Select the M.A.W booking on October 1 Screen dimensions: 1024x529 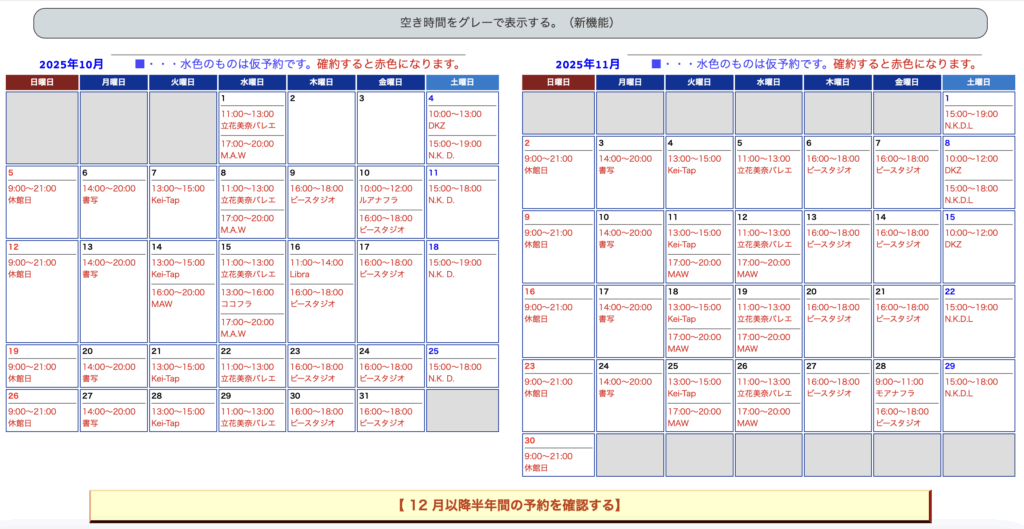pyautogui.click(x=233, y=155)
